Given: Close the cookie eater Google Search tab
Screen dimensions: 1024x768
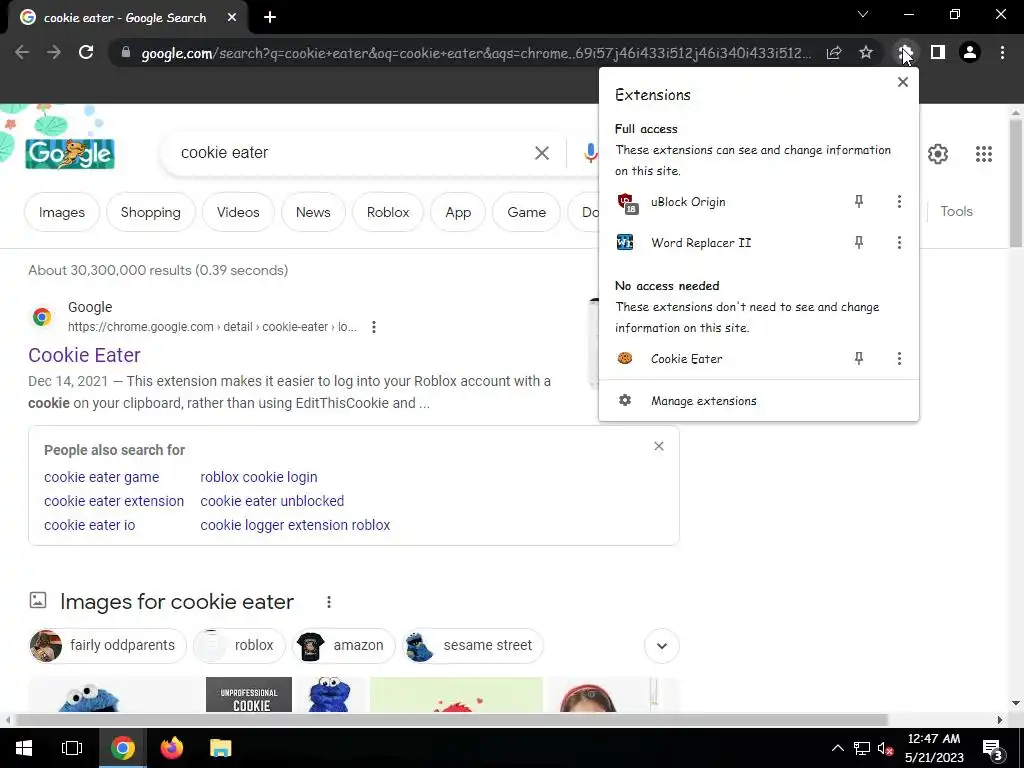Looking at the screenshot, I should click(x=232, y=18).
